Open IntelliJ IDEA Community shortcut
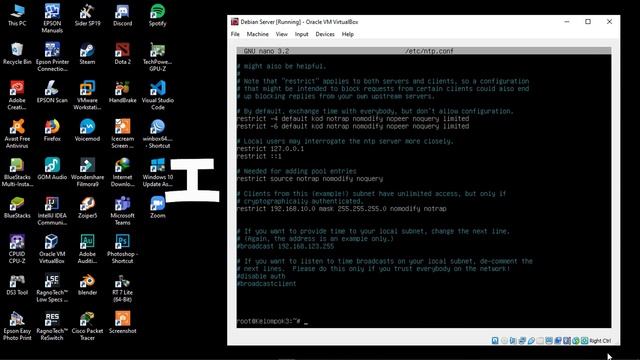The image size is (640, 360). [x=52, y=211]
